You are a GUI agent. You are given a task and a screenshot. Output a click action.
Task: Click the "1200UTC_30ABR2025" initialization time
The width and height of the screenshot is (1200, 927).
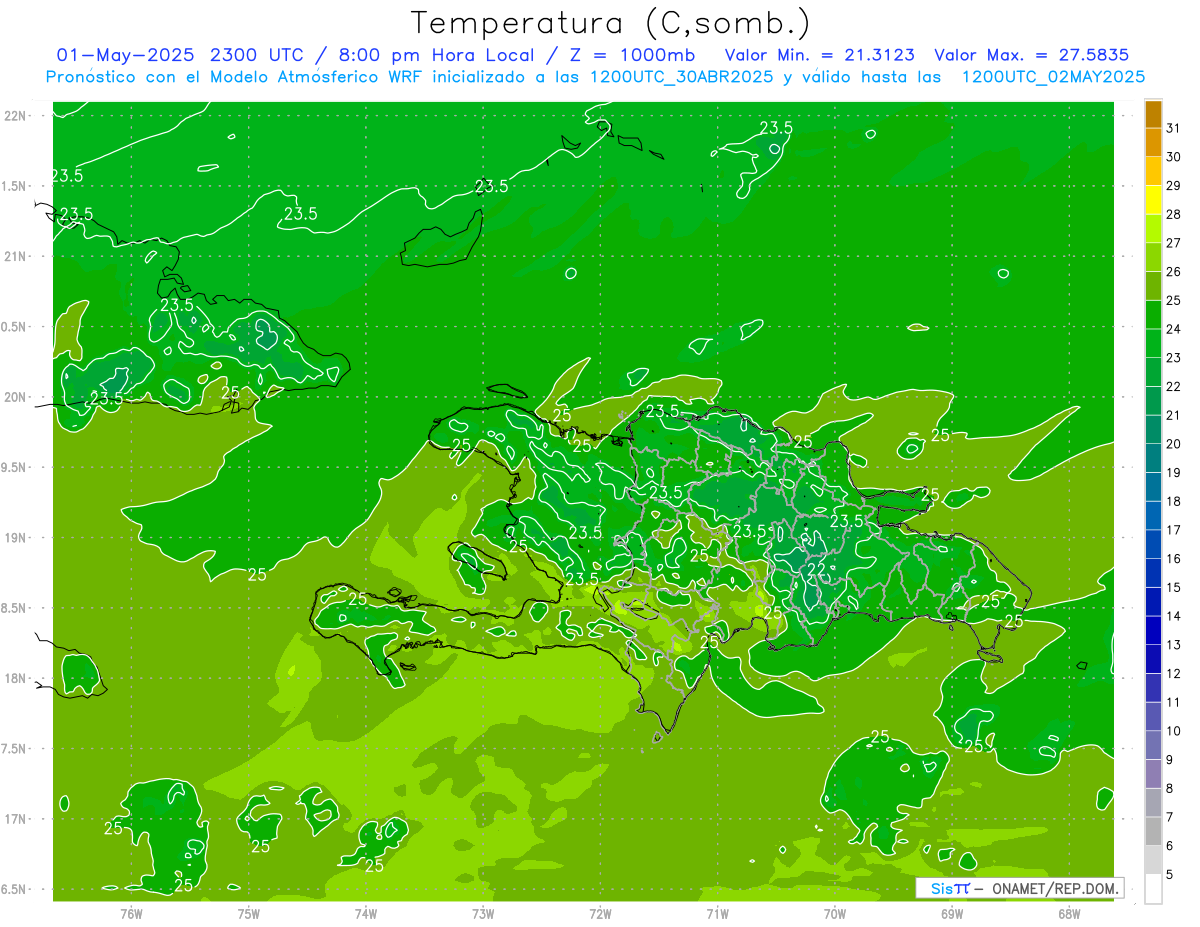tap(681, 76)
